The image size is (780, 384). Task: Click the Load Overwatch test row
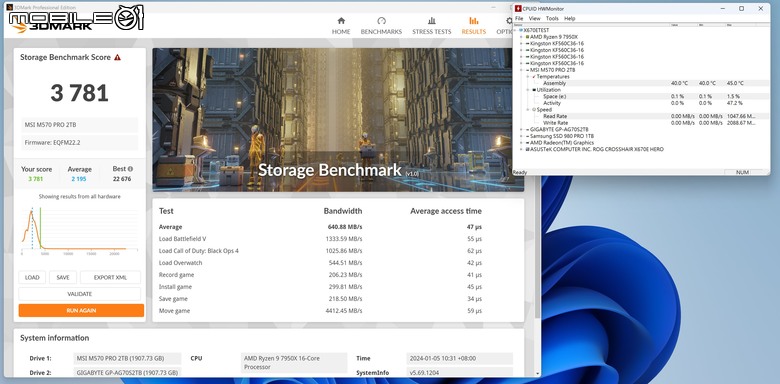(320, 263)
